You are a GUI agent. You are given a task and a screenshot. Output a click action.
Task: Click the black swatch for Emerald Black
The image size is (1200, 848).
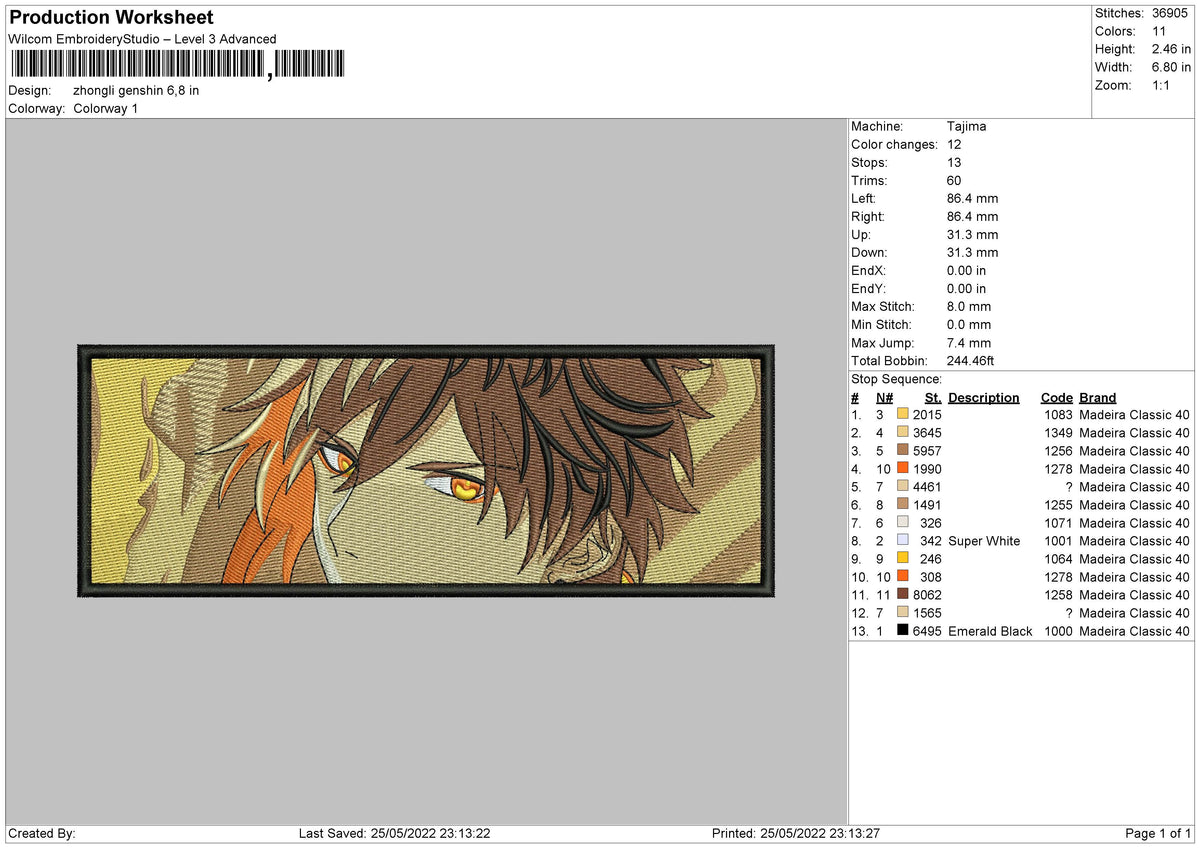(903, 631)
